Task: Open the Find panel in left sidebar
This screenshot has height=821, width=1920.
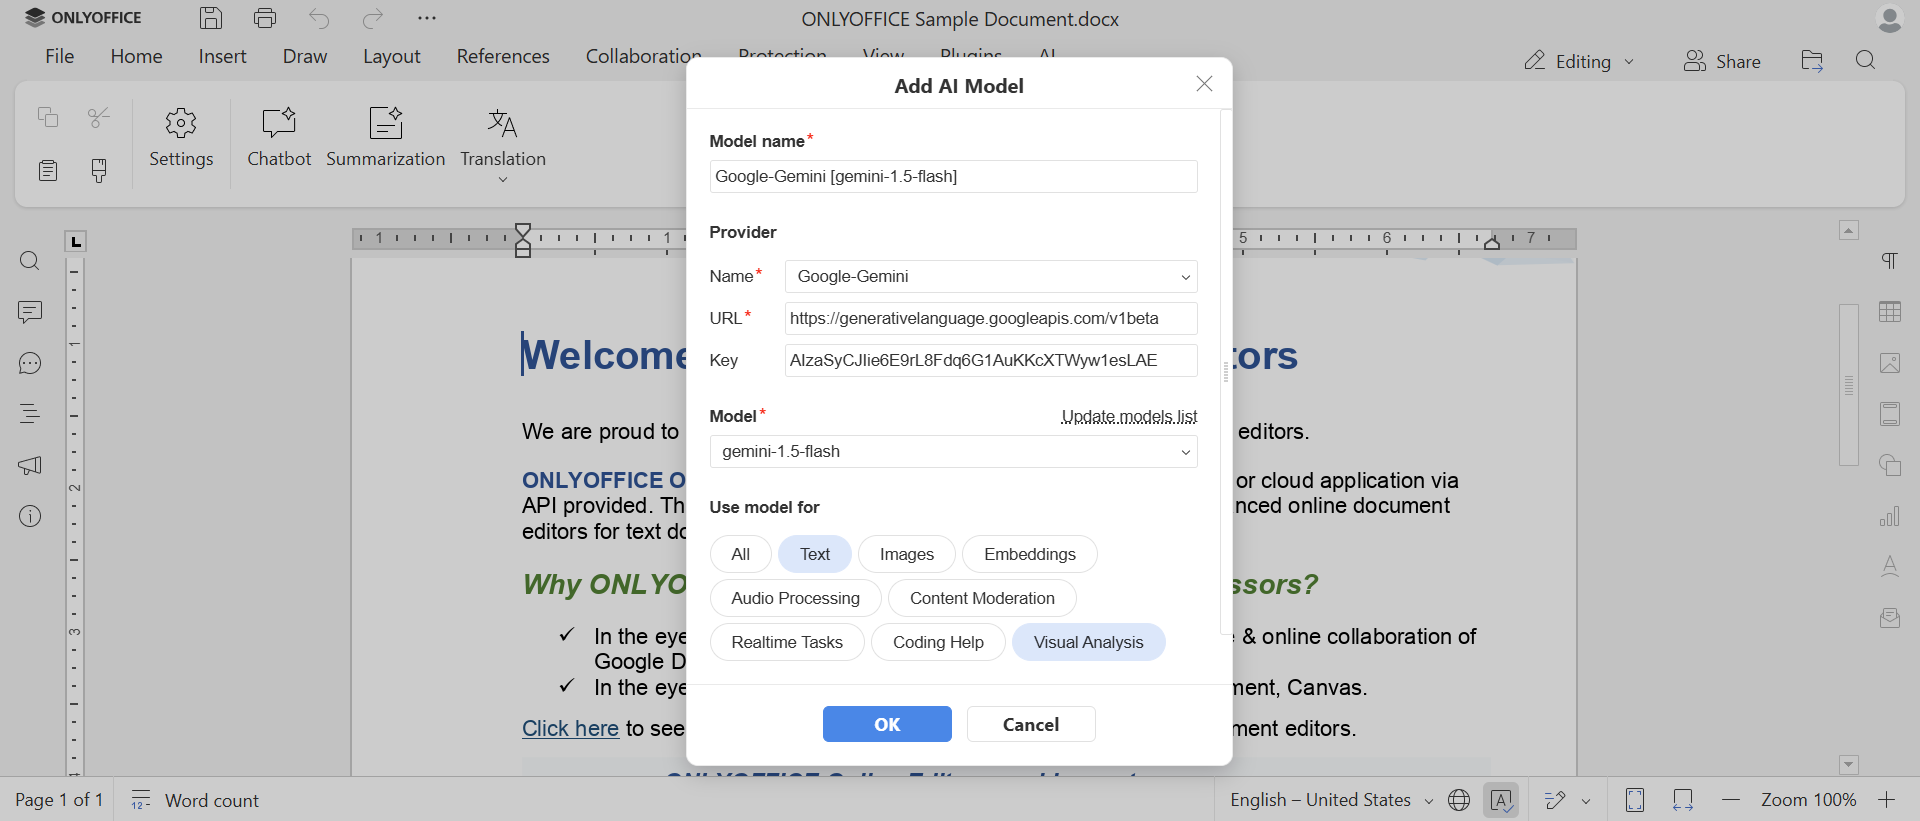Action: [x=30, y=261]
